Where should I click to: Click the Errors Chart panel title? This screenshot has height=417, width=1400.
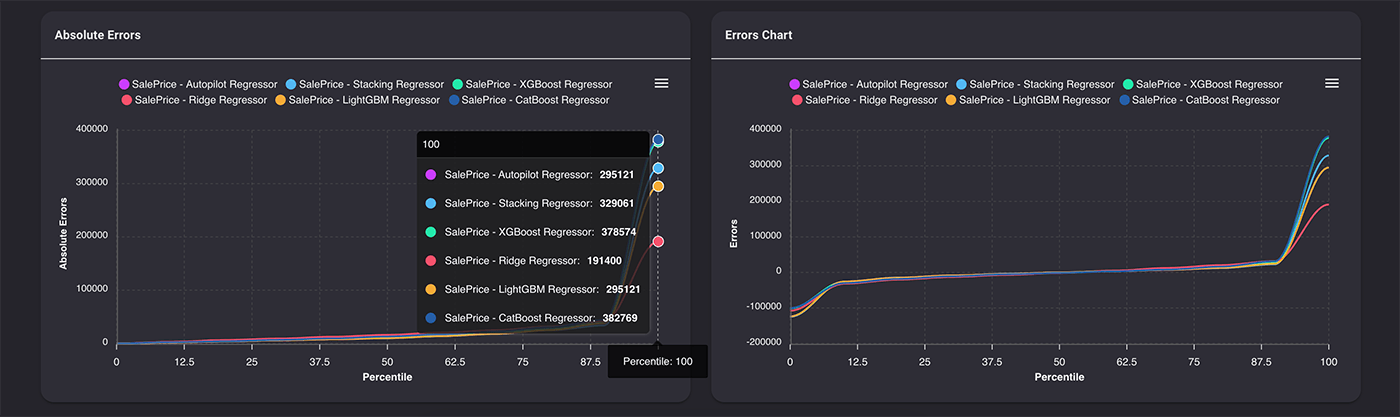point(758,35)
